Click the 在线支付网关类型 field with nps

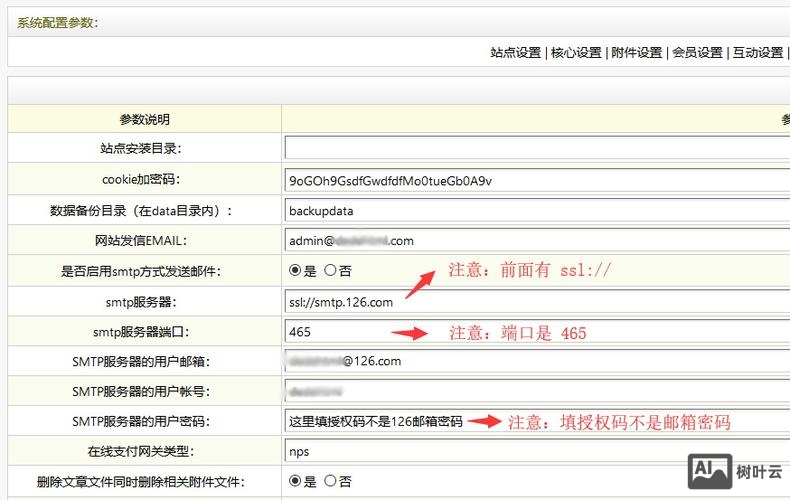point(537,451)
